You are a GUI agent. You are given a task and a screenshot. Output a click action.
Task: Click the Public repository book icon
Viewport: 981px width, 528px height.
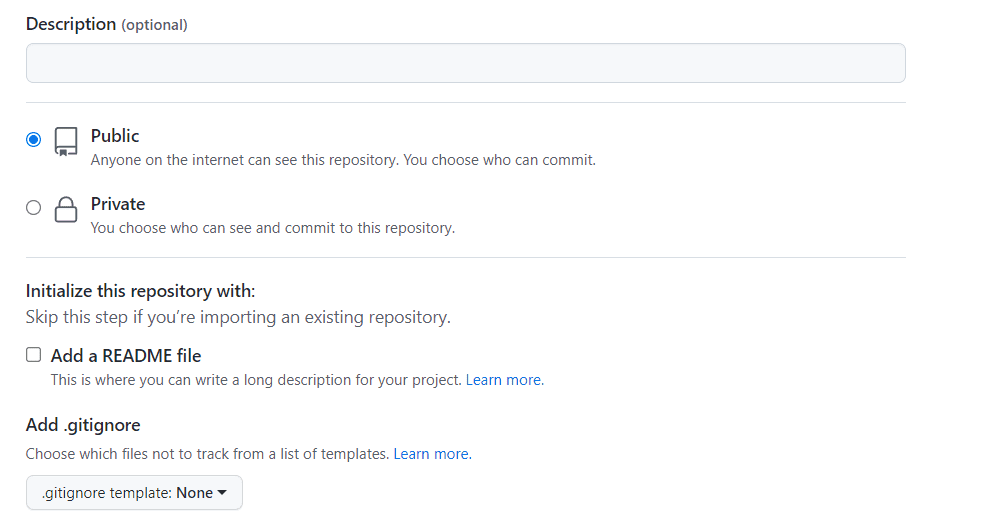tap(66, 141)
